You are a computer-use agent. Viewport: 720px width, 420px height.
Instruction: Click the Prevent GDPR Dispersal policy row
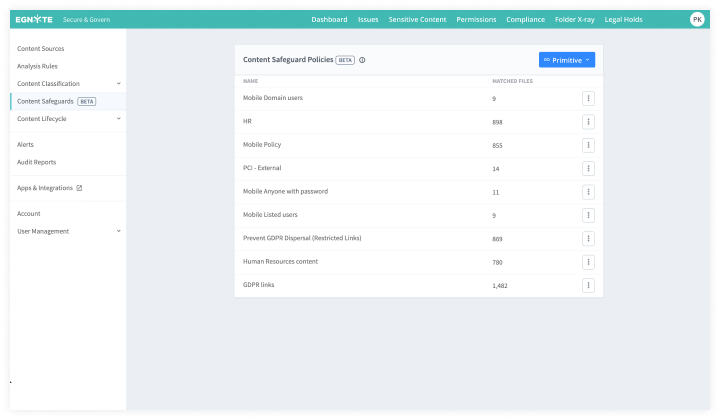click(302, 238)
